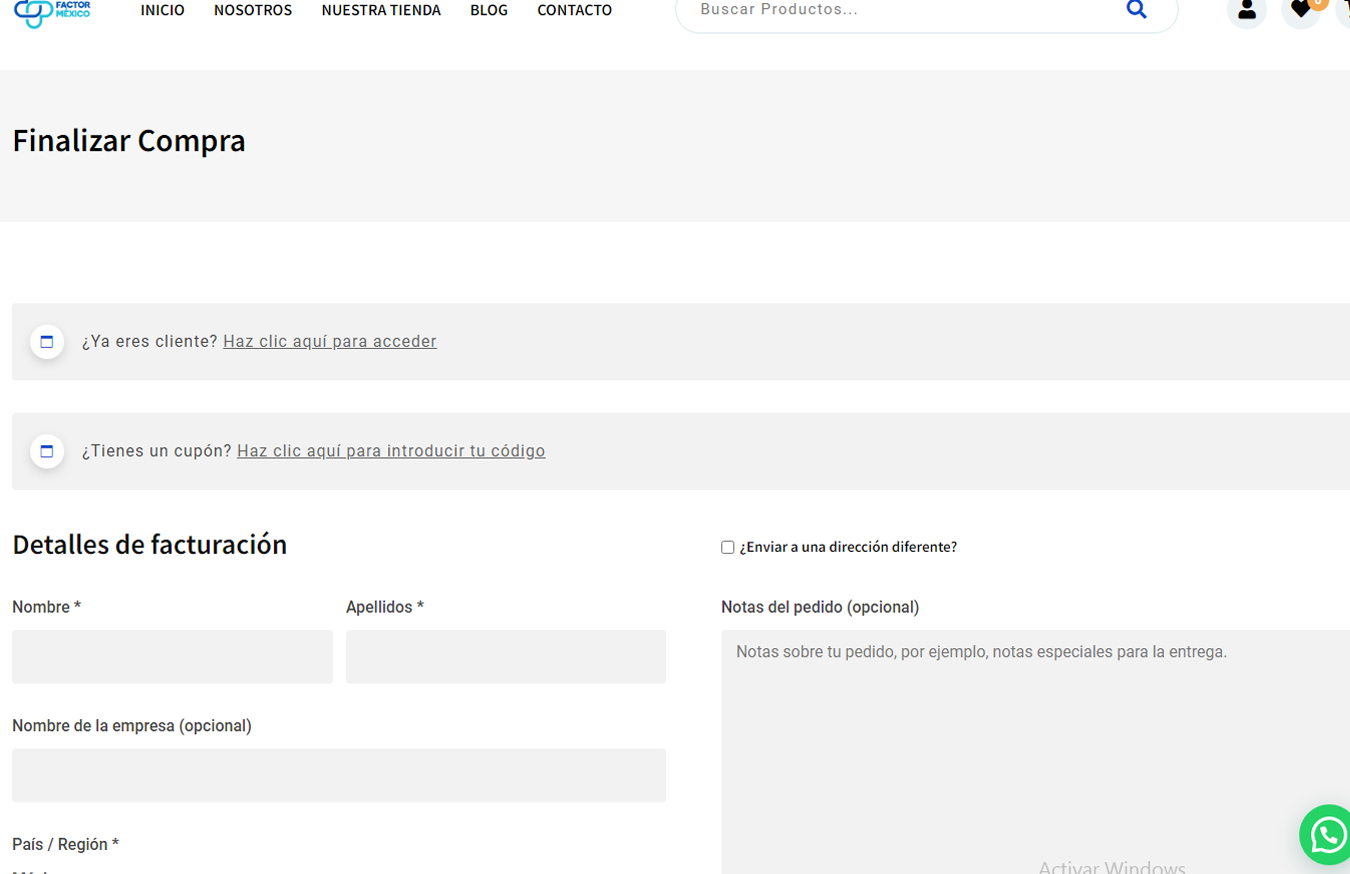The width and height of the screenshot is (1350, 874).
Task: Click the 'Detalles de facturación' heading
Action: [x=150, y=545]
